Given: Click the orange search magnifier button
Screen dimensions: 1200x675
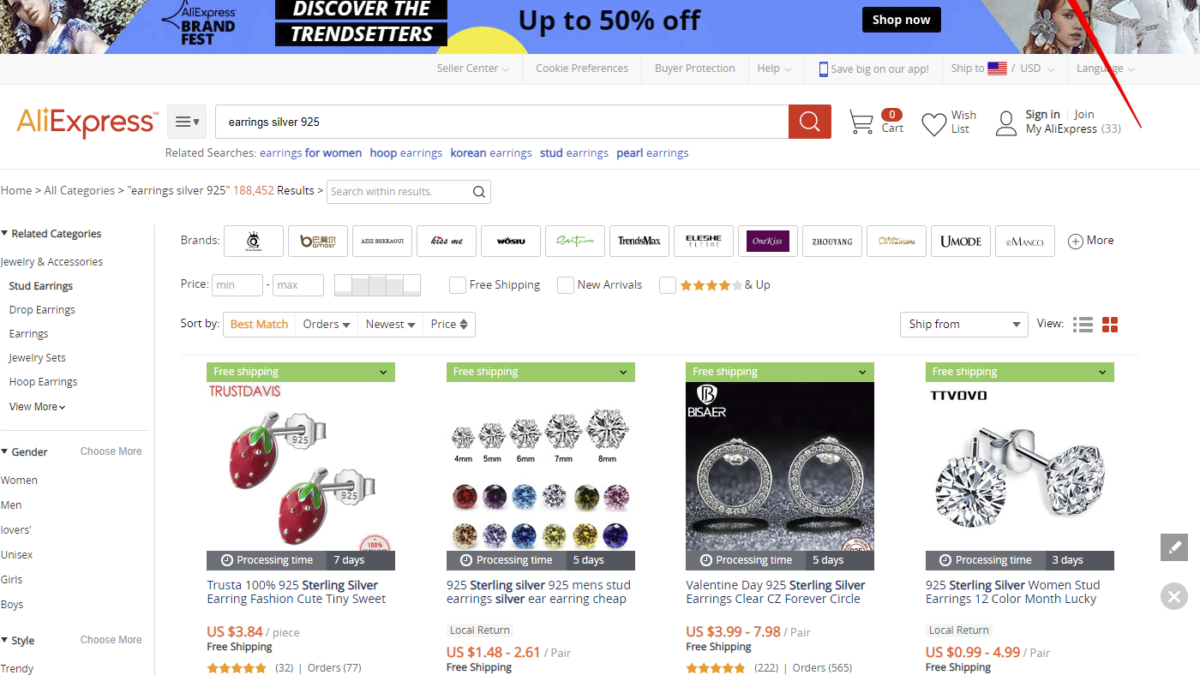Looking at the screenshot, I should click(810, 122).
